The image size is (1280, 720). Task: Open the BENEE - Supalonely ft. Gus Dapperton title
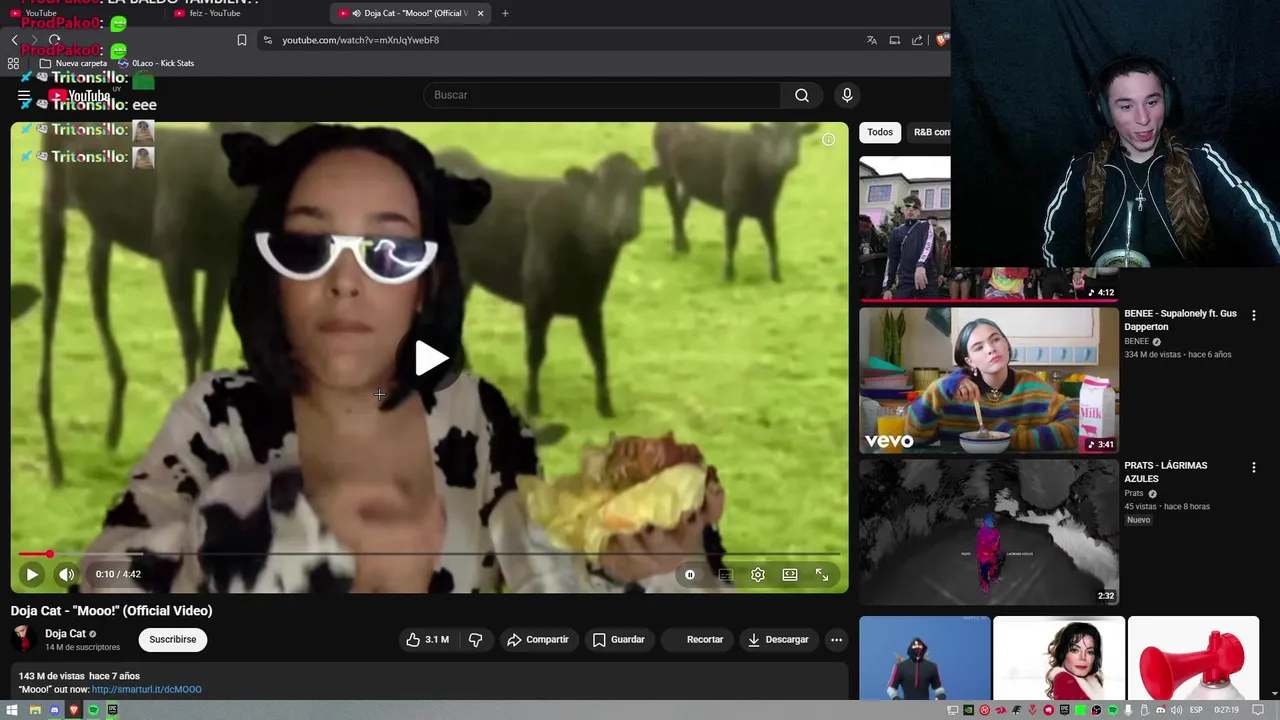click(1180, 320)
